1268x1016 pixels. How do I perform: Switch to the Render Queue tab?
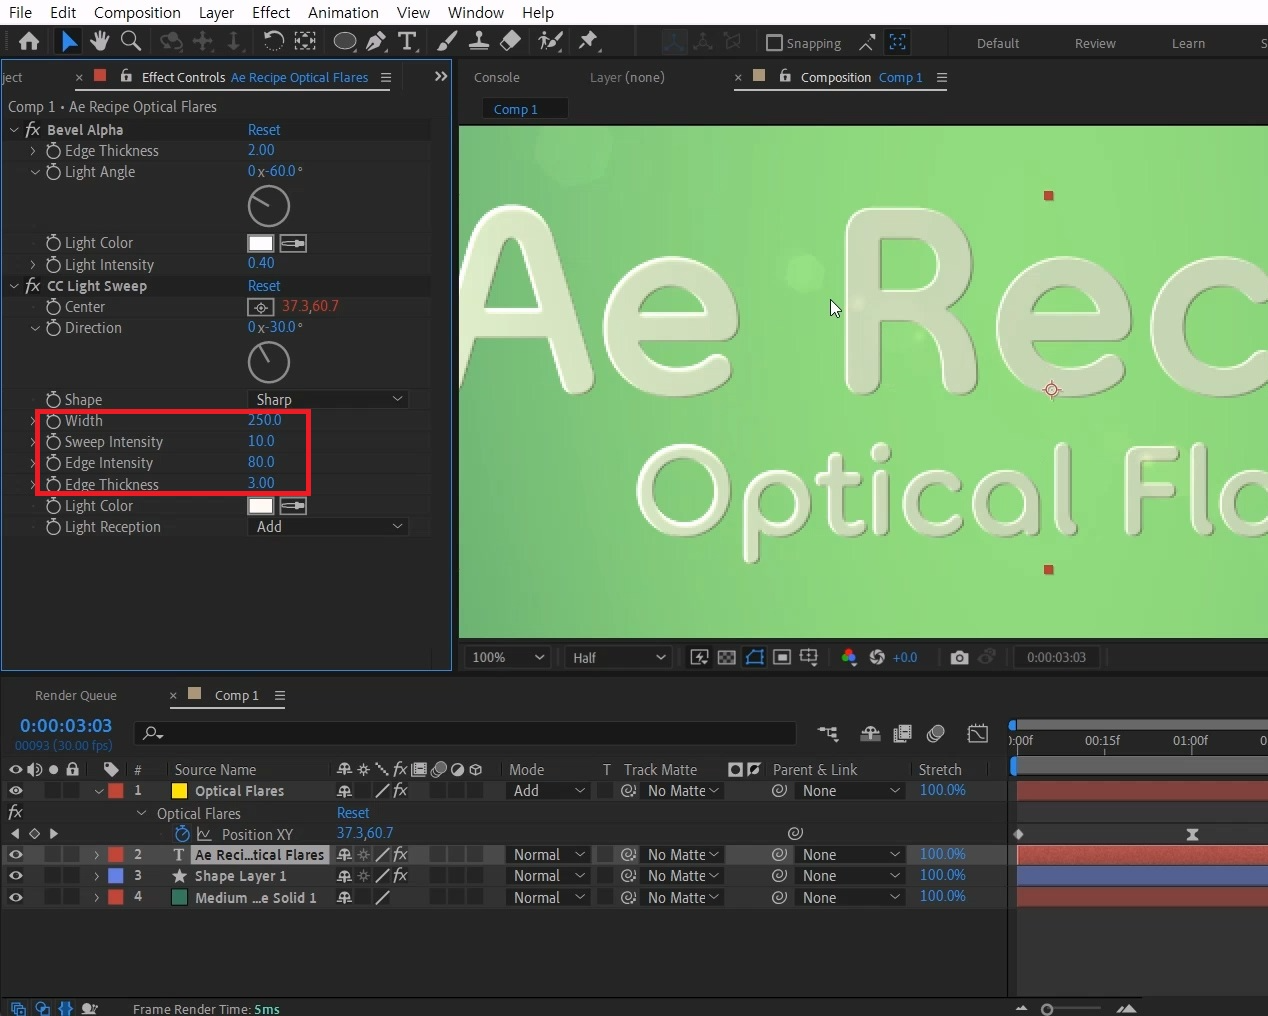tap(76, 695)
